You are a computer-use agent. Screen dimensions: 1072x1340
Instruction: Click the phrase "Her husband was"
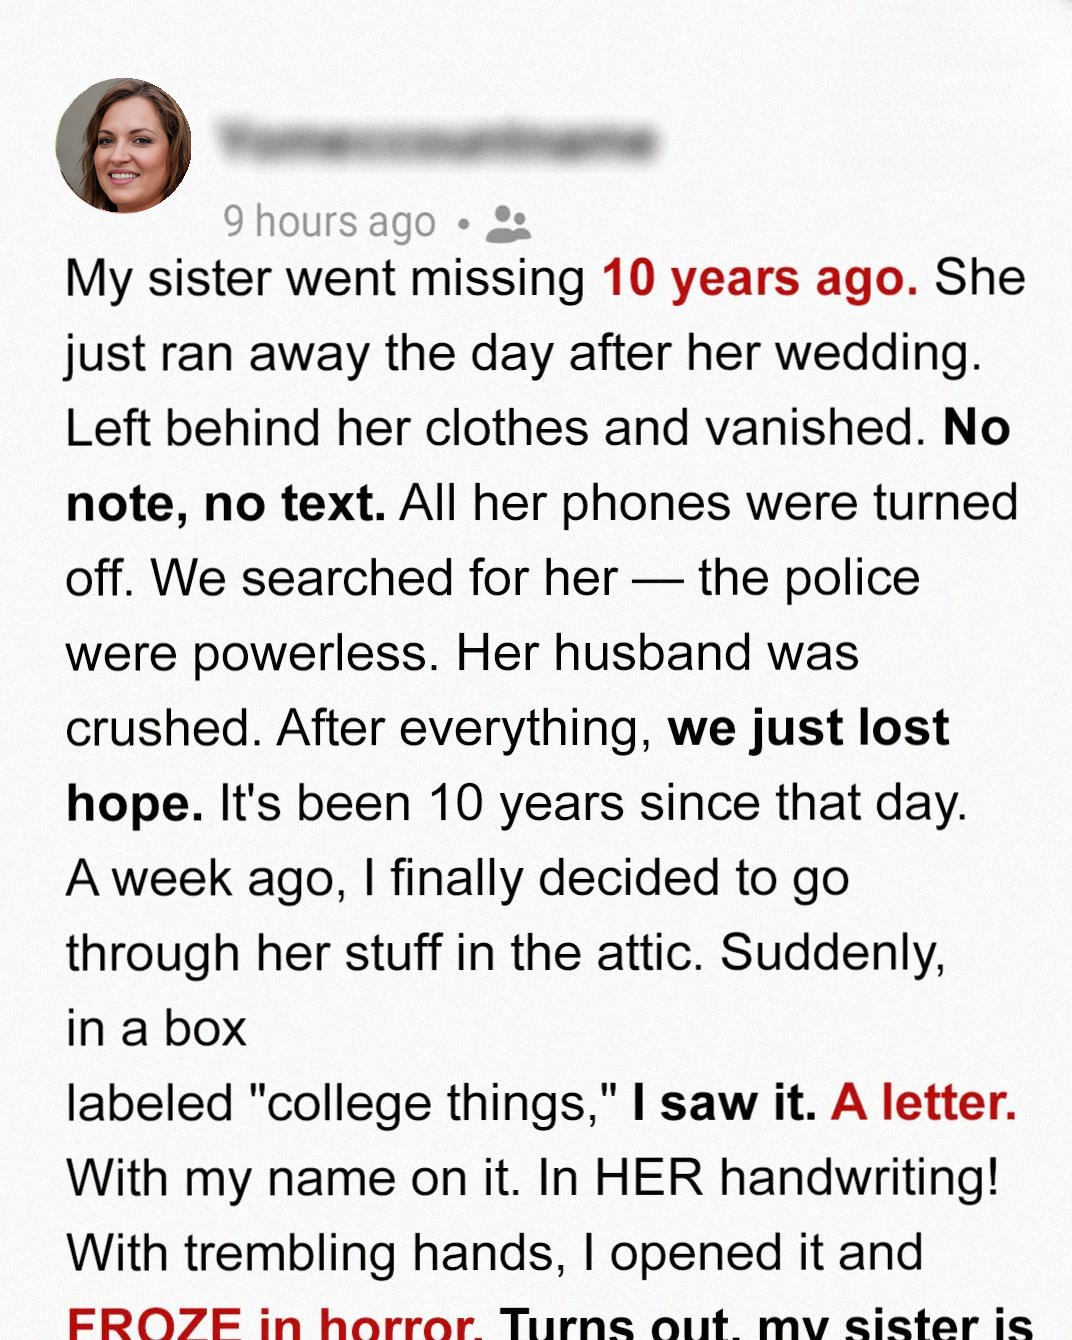(657, 653)
